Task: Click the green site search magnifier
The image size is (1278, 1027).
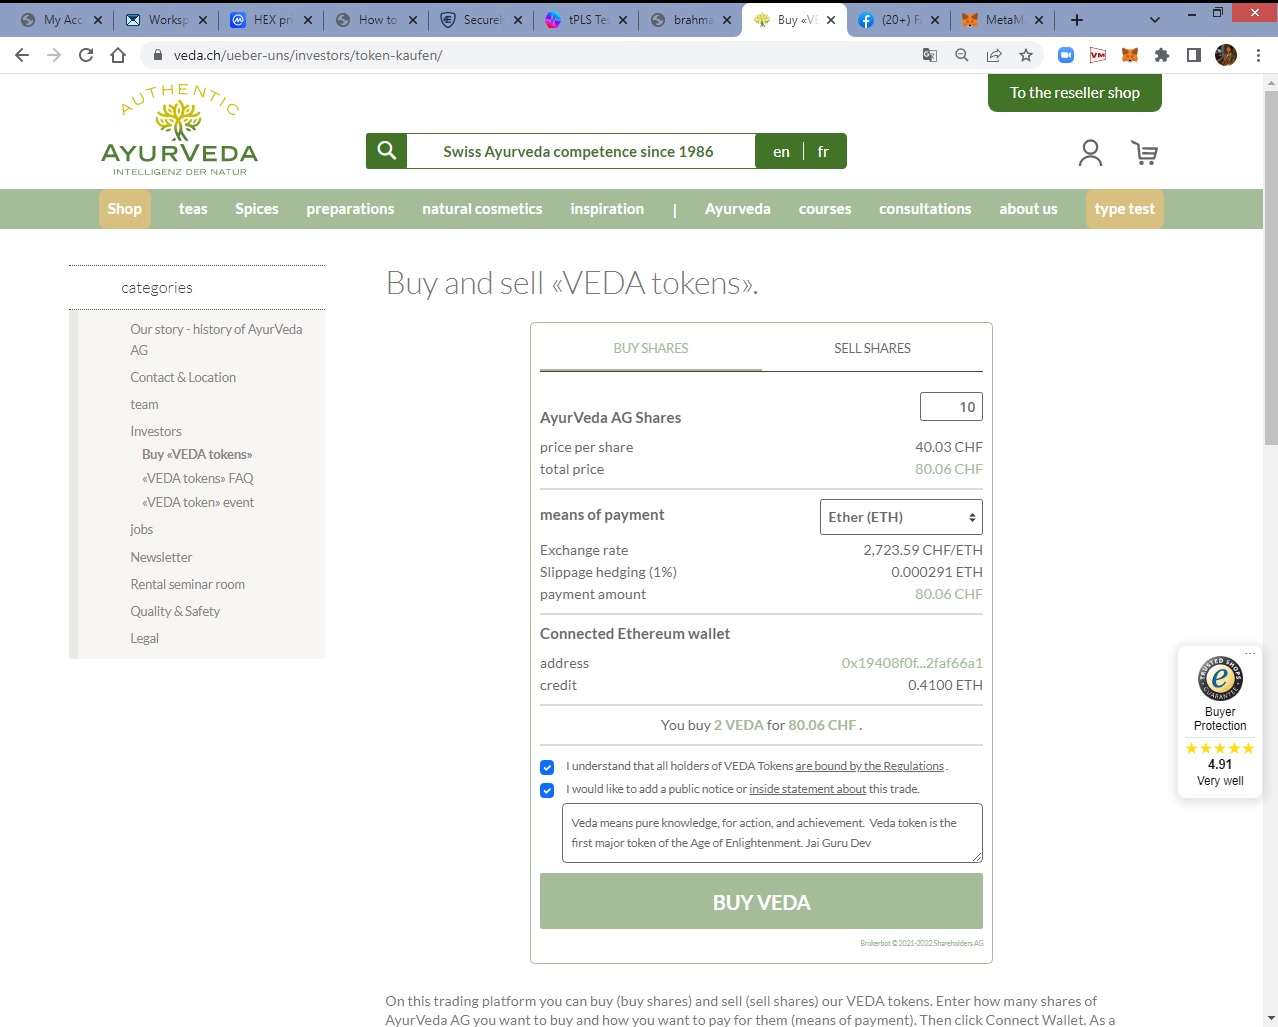Action: tap(387, 151)
